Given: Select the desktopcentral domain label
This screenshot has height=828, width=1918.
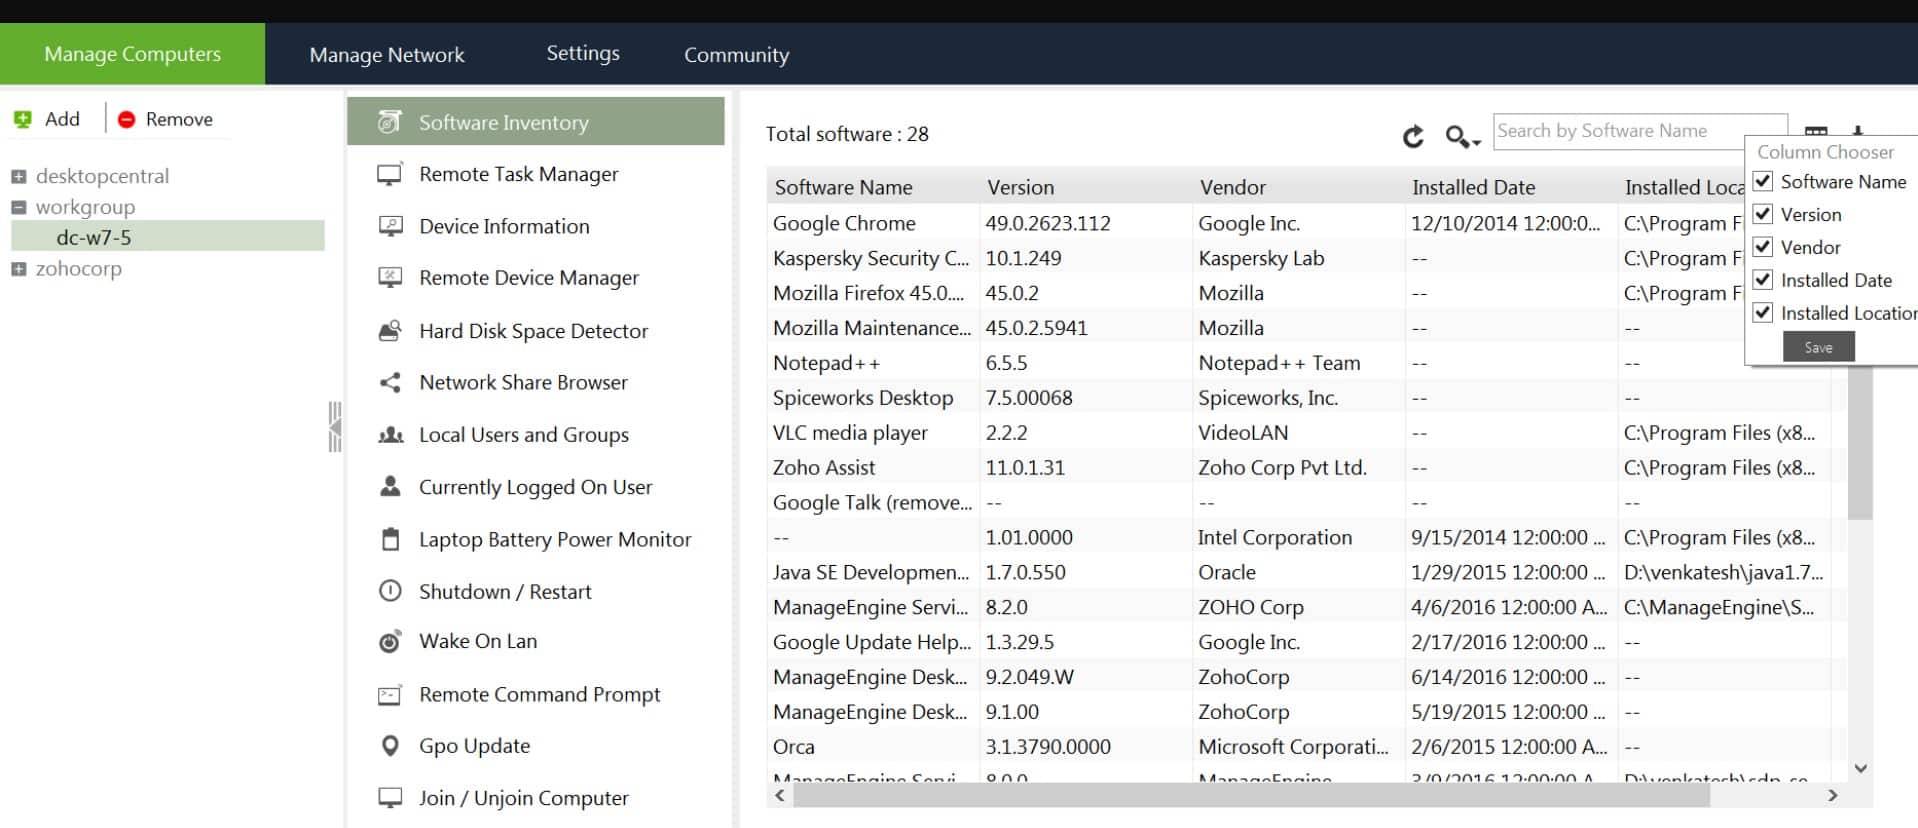Looking at the screenshot, I should pos(102,176).
